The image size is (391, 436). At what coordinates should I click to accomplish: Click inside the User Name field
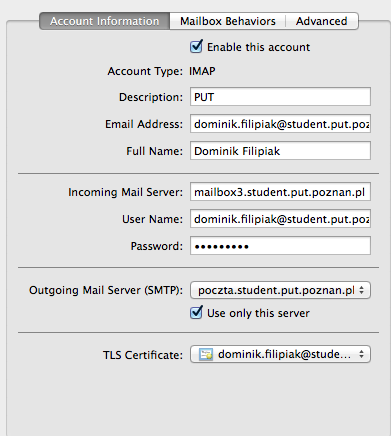280,219
